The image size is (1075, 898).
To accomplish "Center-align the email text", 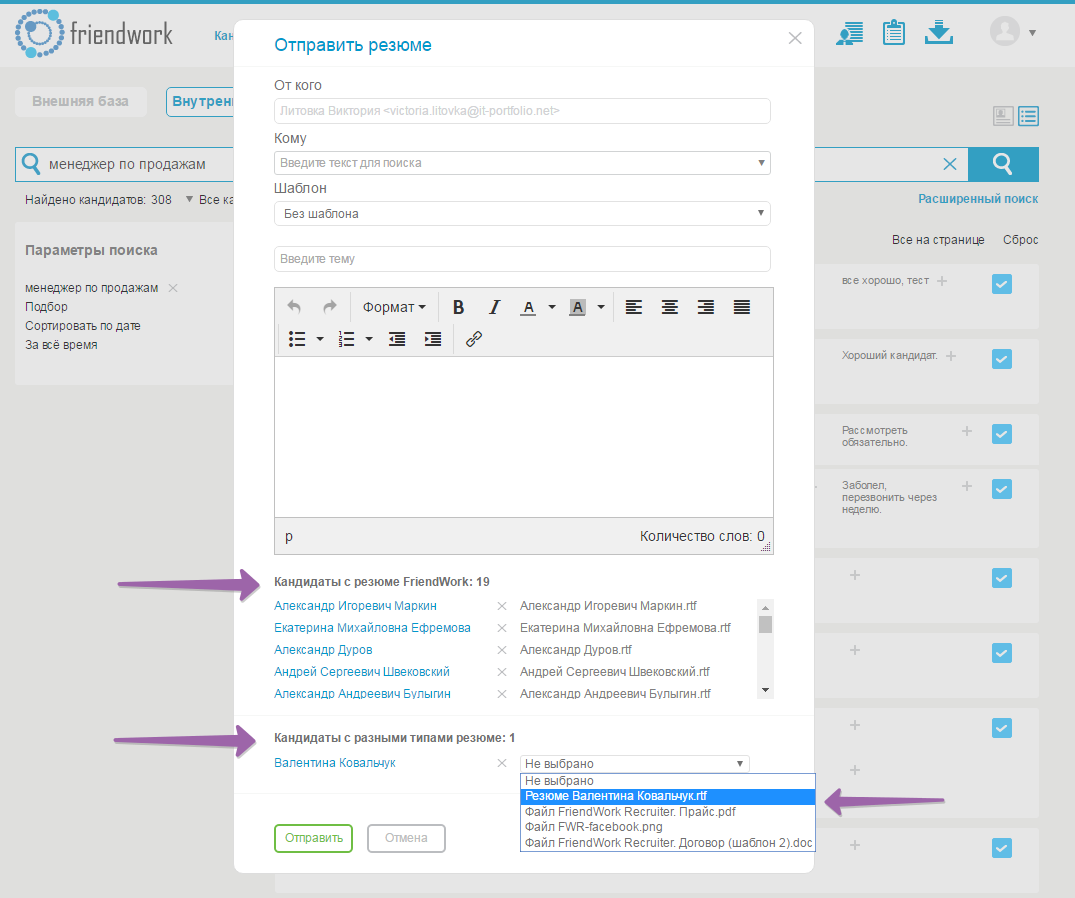I will (x=669, y=307).
